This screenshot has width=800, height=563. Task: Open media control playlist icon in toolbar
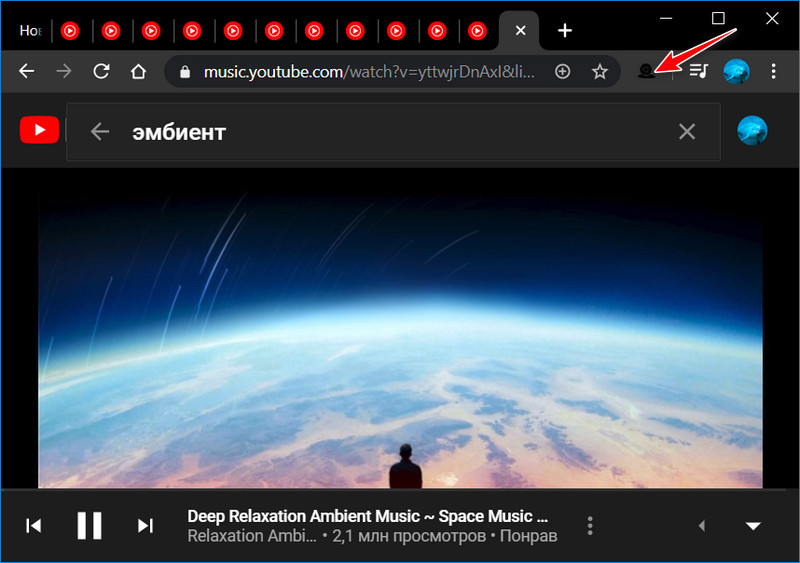click(x=698, y=71)
